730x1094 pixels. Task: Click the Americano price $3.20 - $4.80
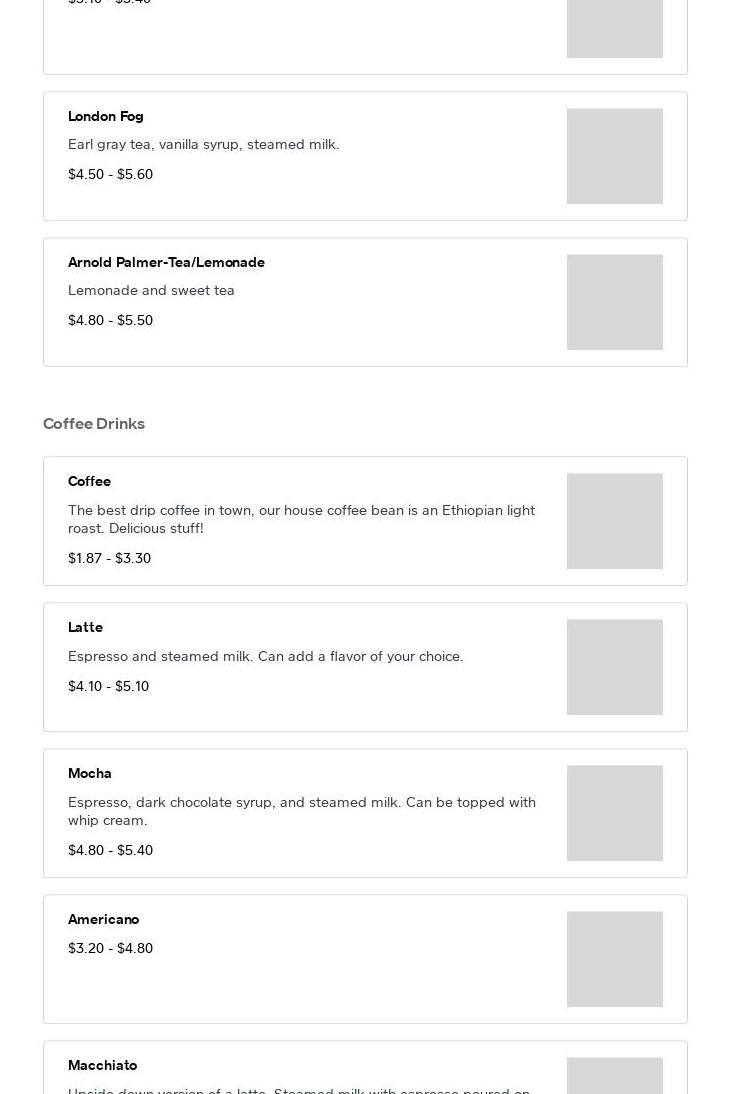(110, 948)
